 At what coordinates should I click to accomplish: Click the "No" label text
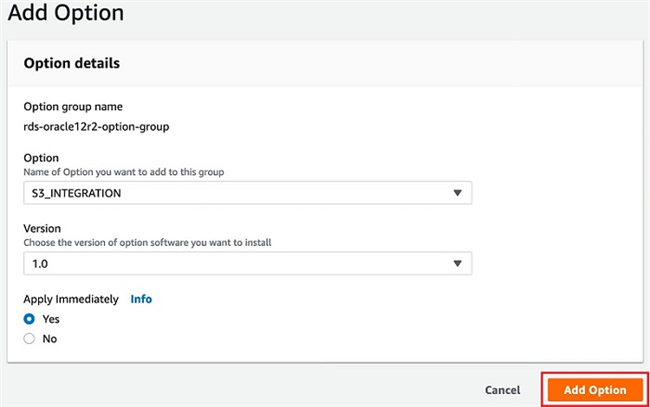50,339
